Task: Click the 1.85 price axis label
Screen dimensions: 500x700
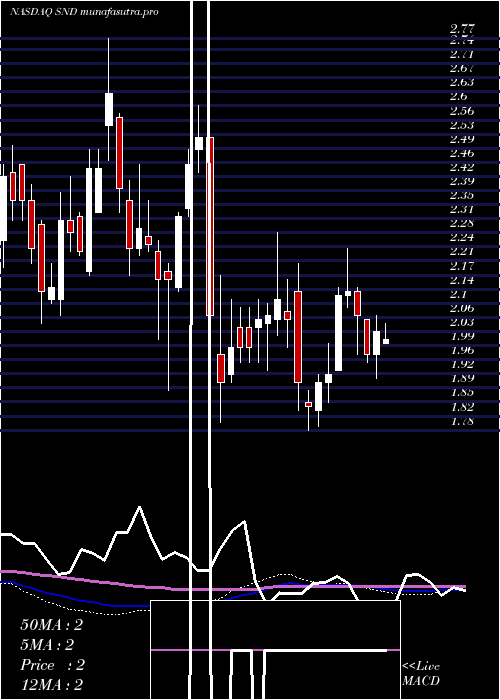Action: (x=462, y=393)
